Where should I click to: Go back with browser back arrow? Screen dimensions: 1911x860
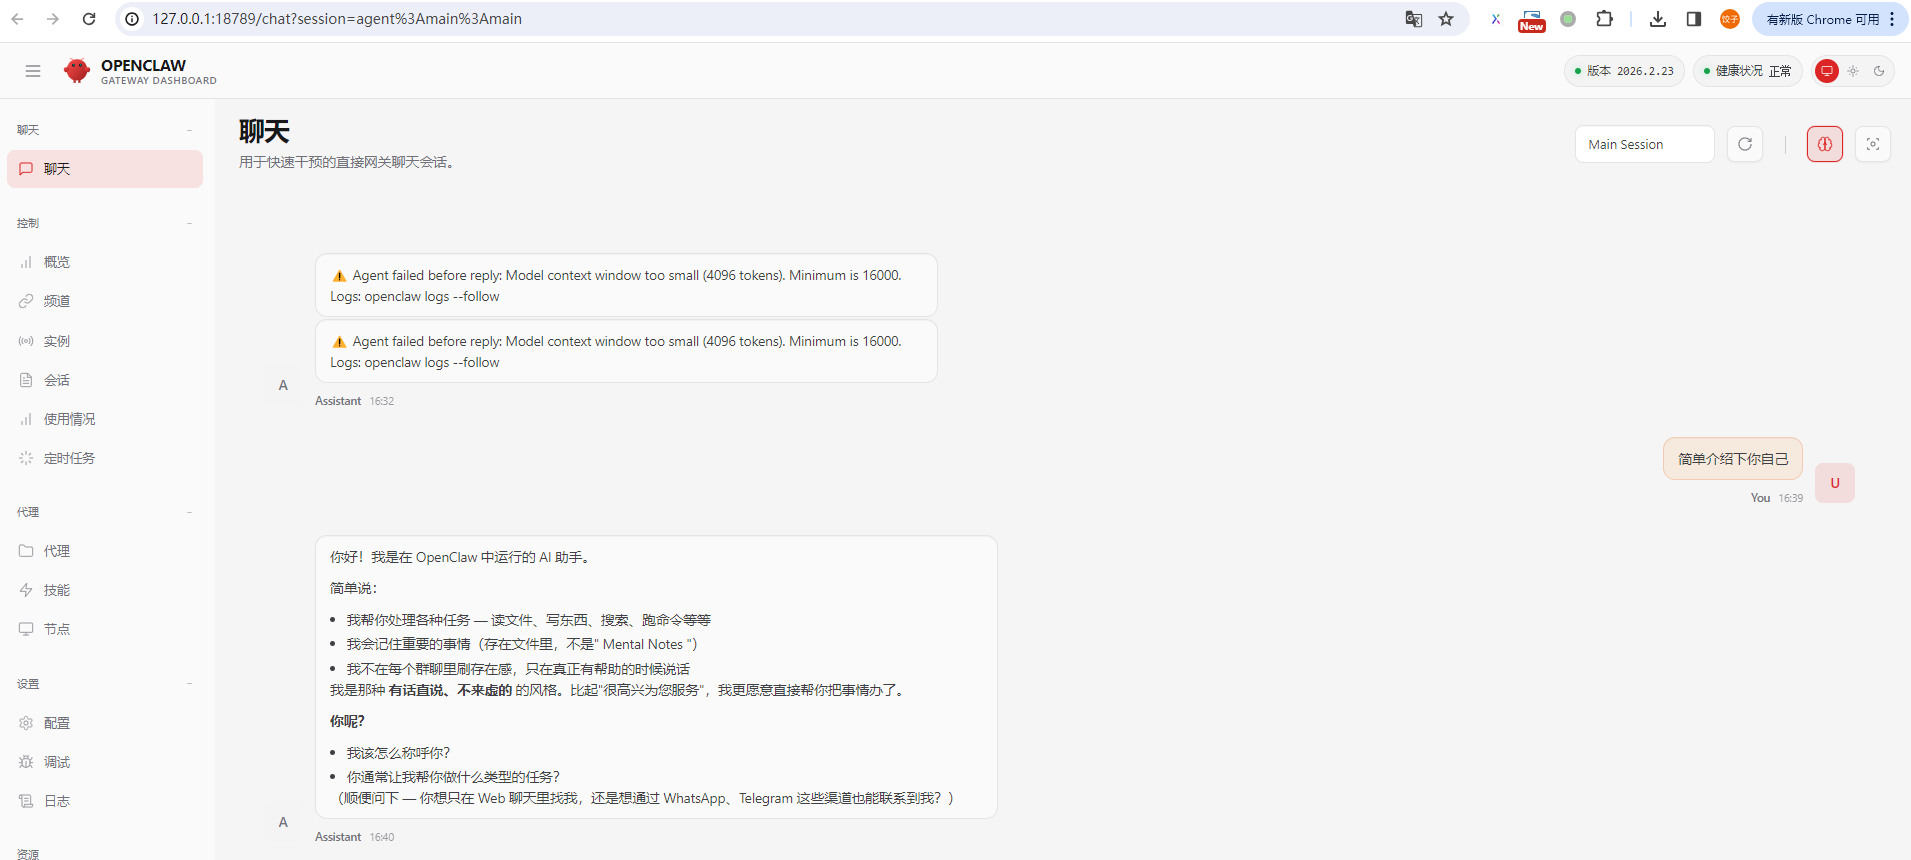point(17,19)
